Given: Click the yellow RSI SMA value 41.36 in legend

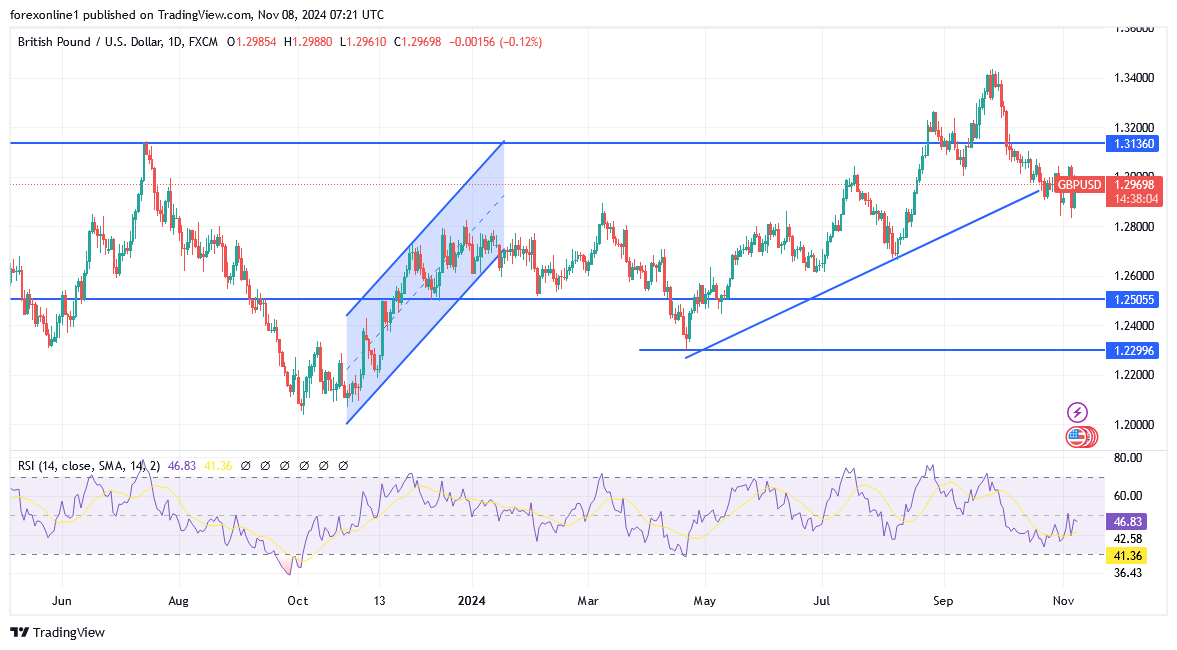Looking at the screenshot, I should point(210,466).
